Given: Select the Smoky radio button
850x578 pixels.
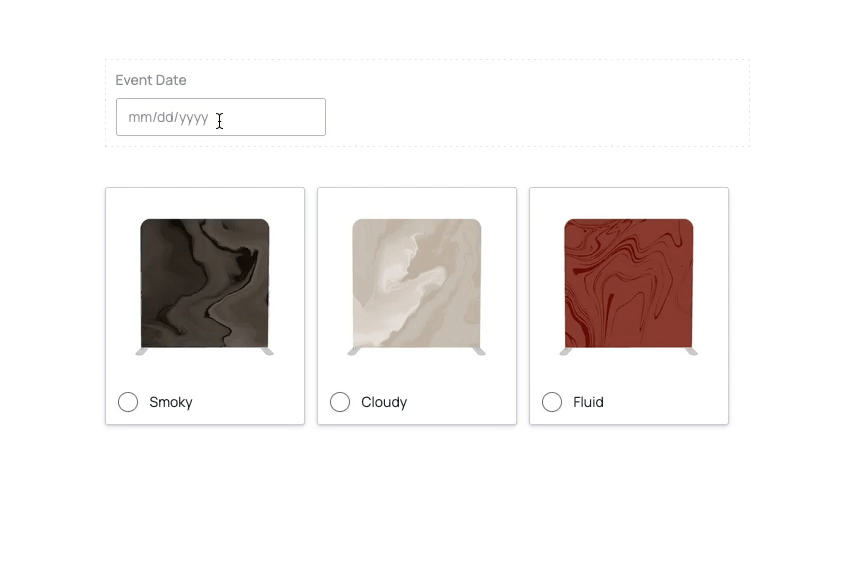Looking at the screenshot, I should [128, 402].
